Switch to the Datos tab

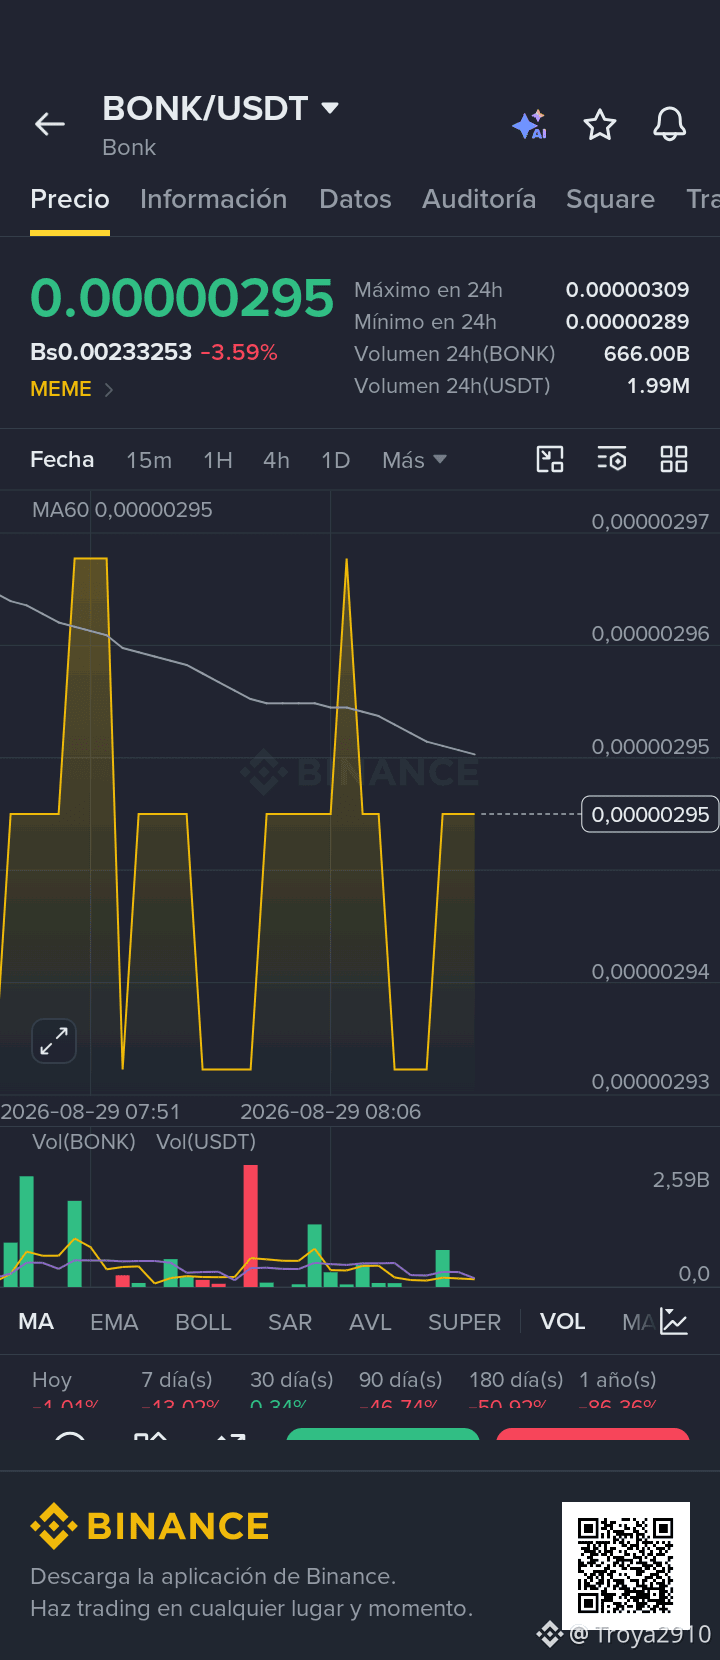pyautogui.click(x=355, y=199)
